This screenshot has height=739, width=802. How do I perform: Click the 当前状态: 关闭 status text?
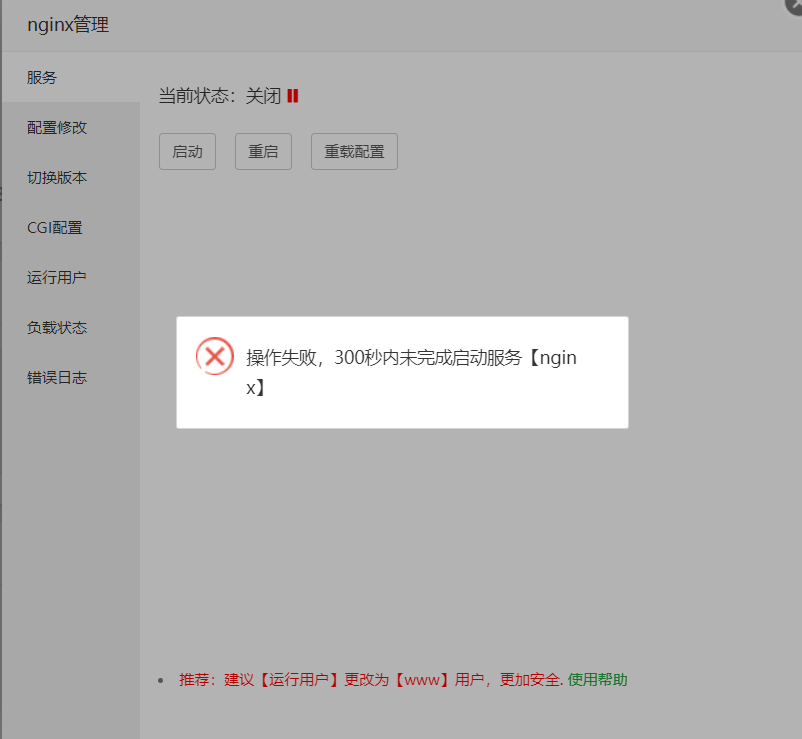pyautogui.click(x=220, y=96)
